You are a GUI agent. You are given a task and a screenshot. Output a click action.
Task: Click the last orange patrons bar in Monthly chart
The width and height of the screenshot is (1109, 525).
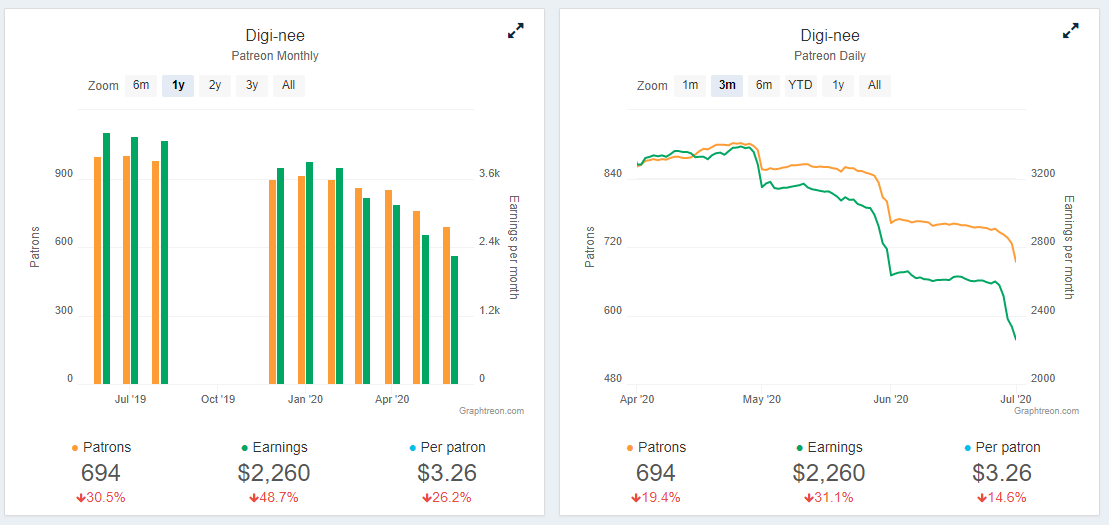point(446,306)
